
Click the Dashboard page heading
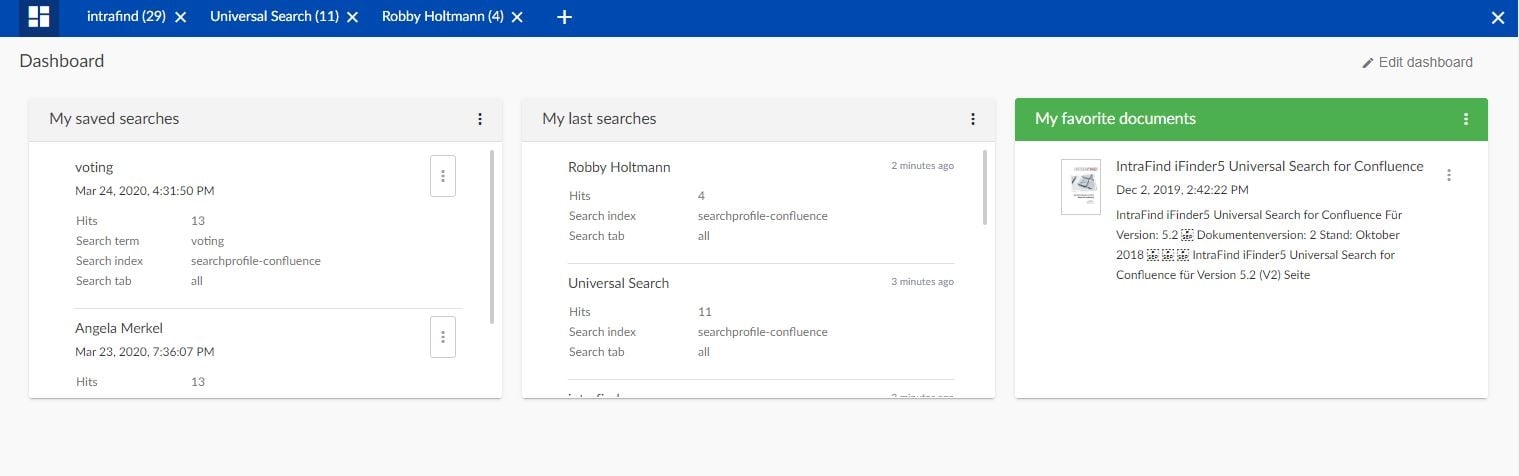pyautogui.click(x=62, y=61)
